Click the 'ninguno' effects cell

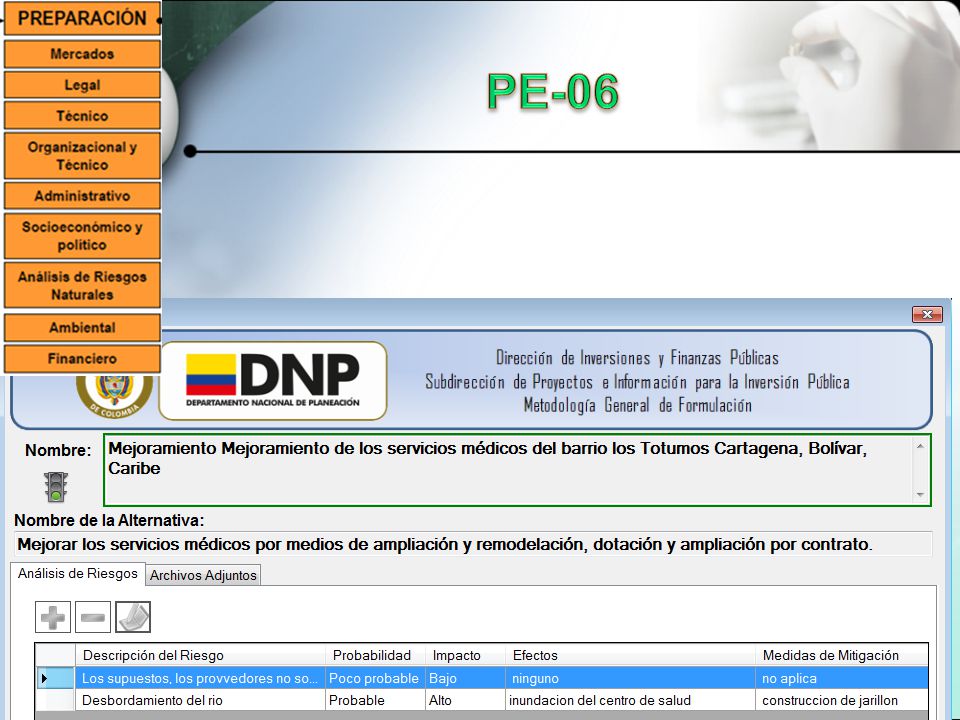pyautogui.click(x=631, y=678)
